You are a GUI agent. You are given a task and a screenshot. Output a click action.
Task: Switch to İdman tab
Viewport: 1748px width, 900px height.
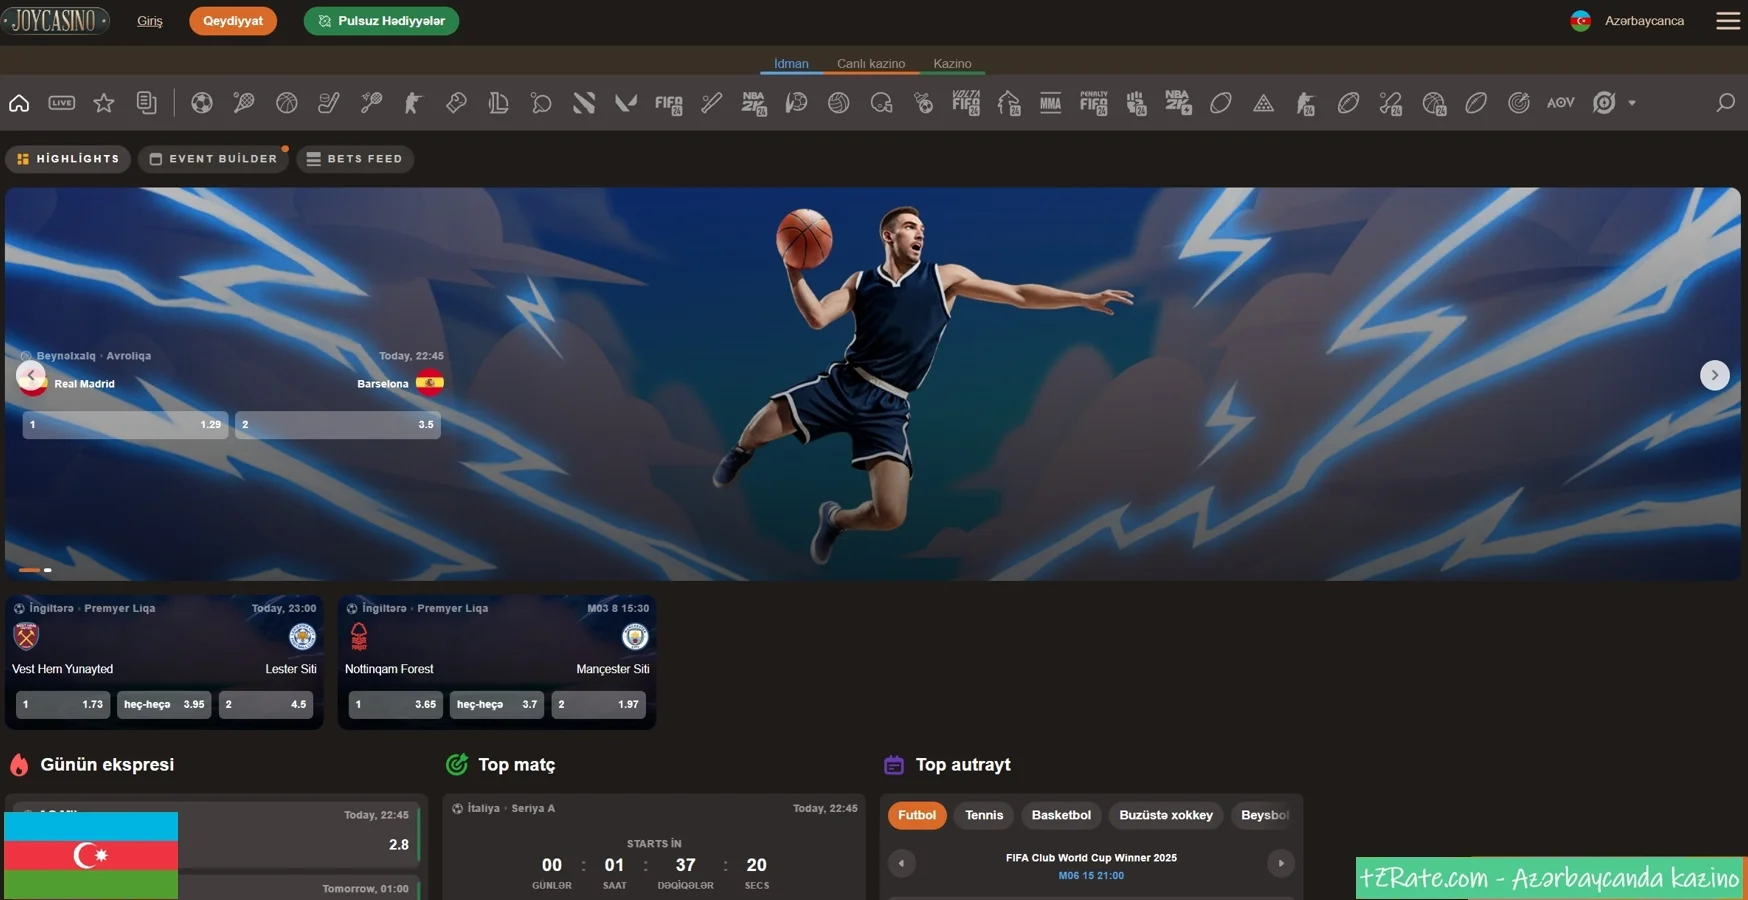pyautogui.click(x=791, y=64)
